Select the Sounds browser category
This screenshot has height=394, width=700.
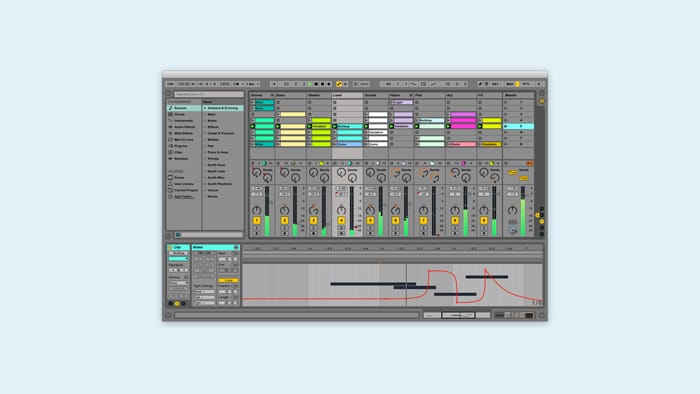point(184,108)
